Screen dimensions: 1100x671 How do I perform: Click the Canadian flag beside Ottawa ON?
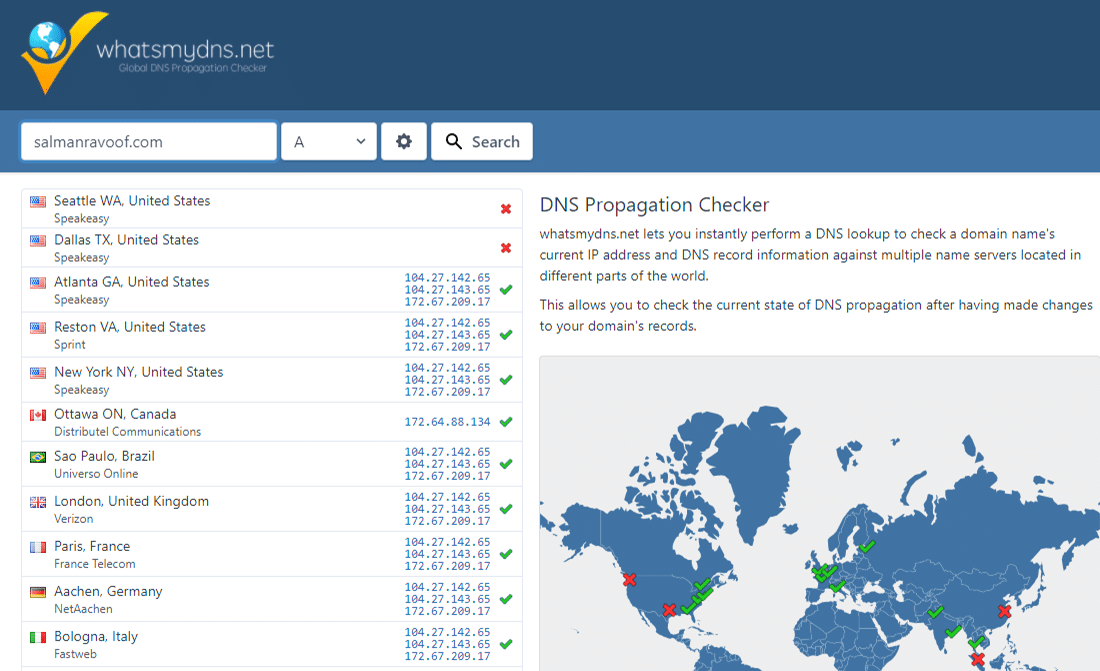pos(37,418)
